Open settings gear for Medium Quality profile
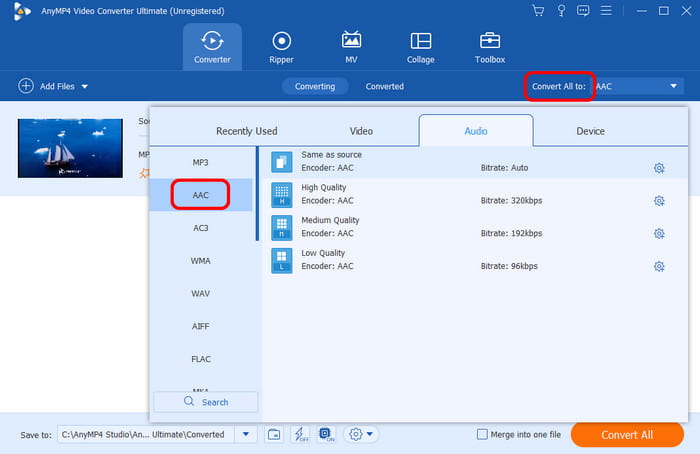The height and width of the screenshot is (454, 700). (659, 233)
